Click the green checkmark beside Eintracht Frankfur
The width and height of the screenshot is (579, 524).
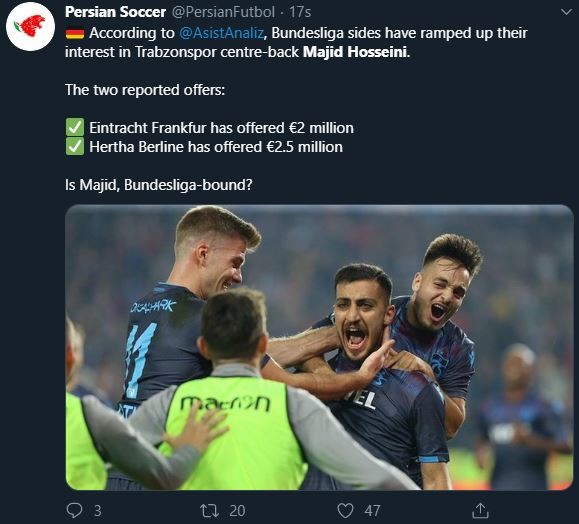point(75,127)
